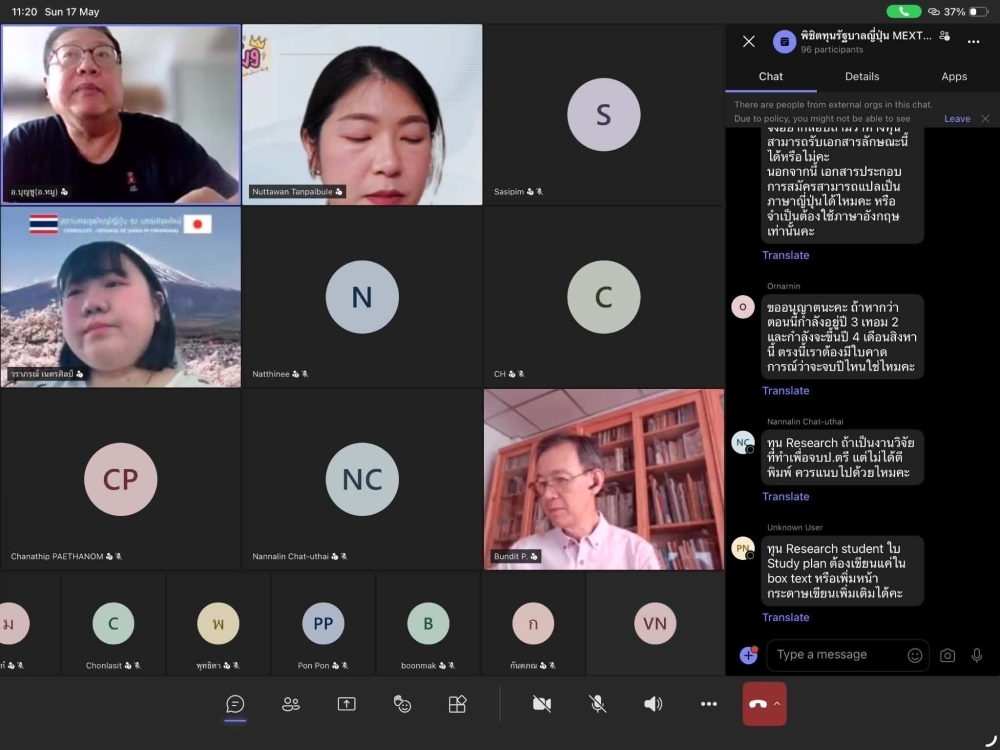Translate the top chat message
1000x750 pixels.
coord(785,255)
